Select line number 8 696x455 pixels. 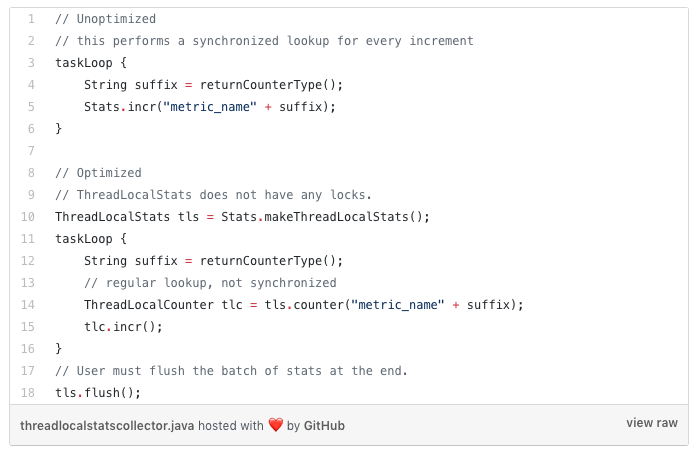(x=31, y=173)
